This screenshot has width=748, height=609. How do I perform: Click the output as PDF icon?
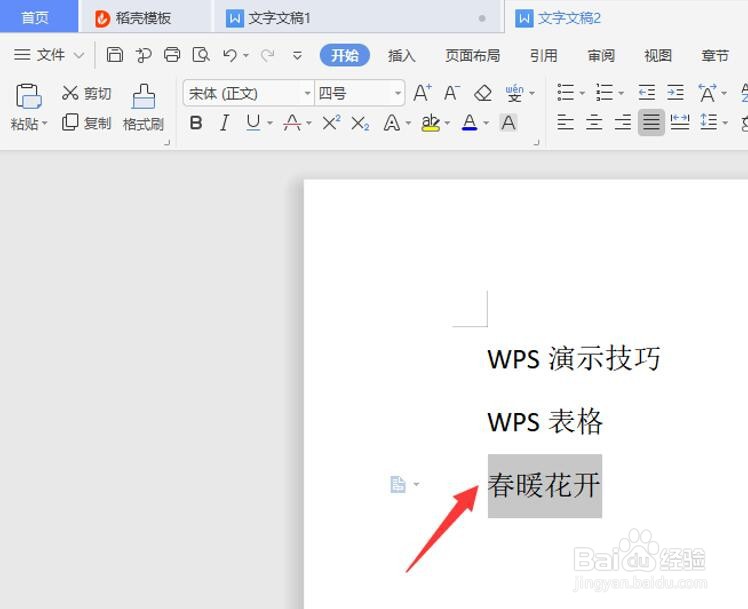click(x=143, y=55)
